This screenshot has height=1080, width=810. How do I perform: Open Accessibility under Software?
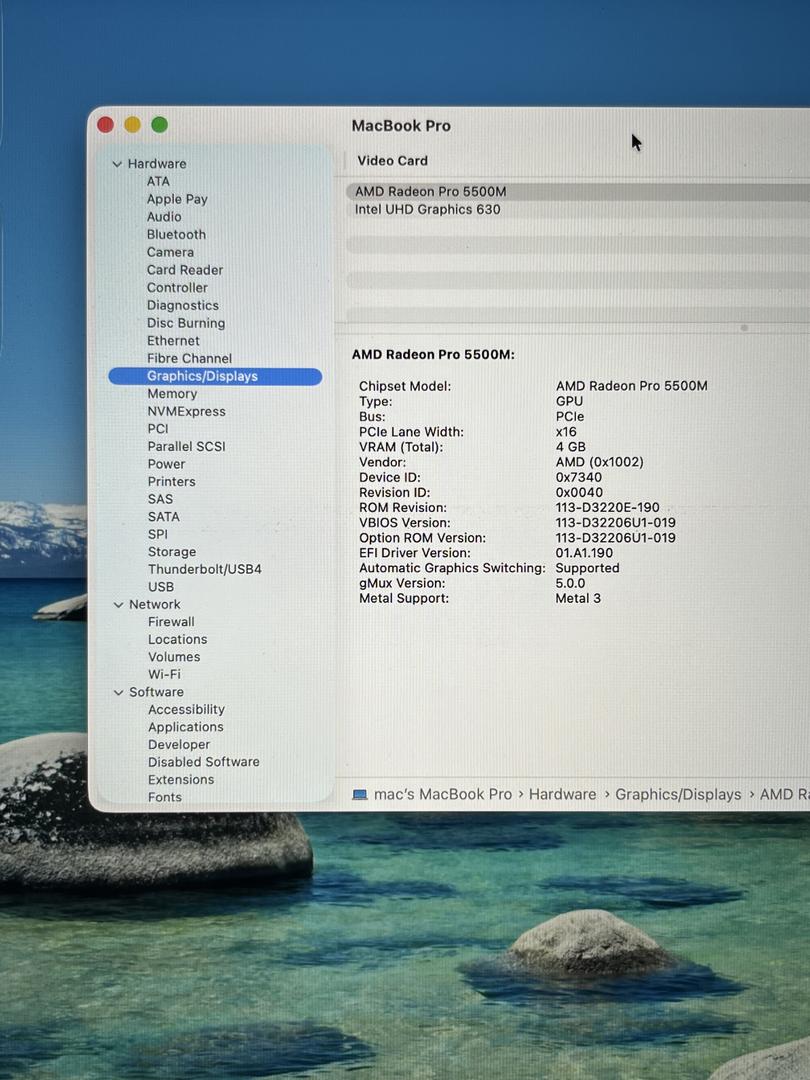[x=187, y=709]
